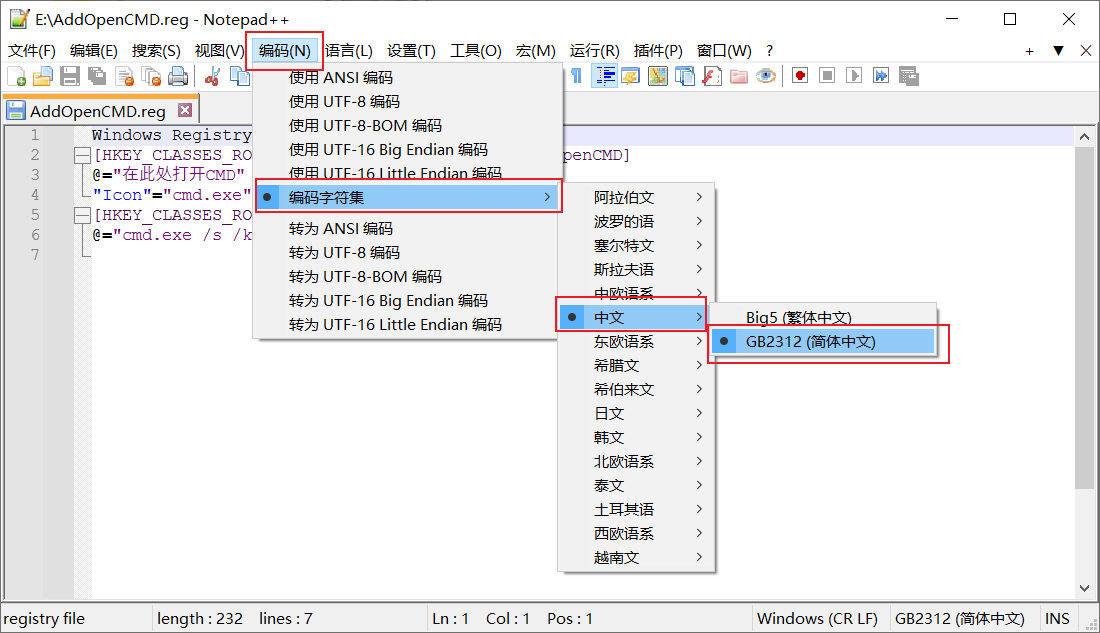
Task: Click the Play recorded macro icon
Action: 854,76
